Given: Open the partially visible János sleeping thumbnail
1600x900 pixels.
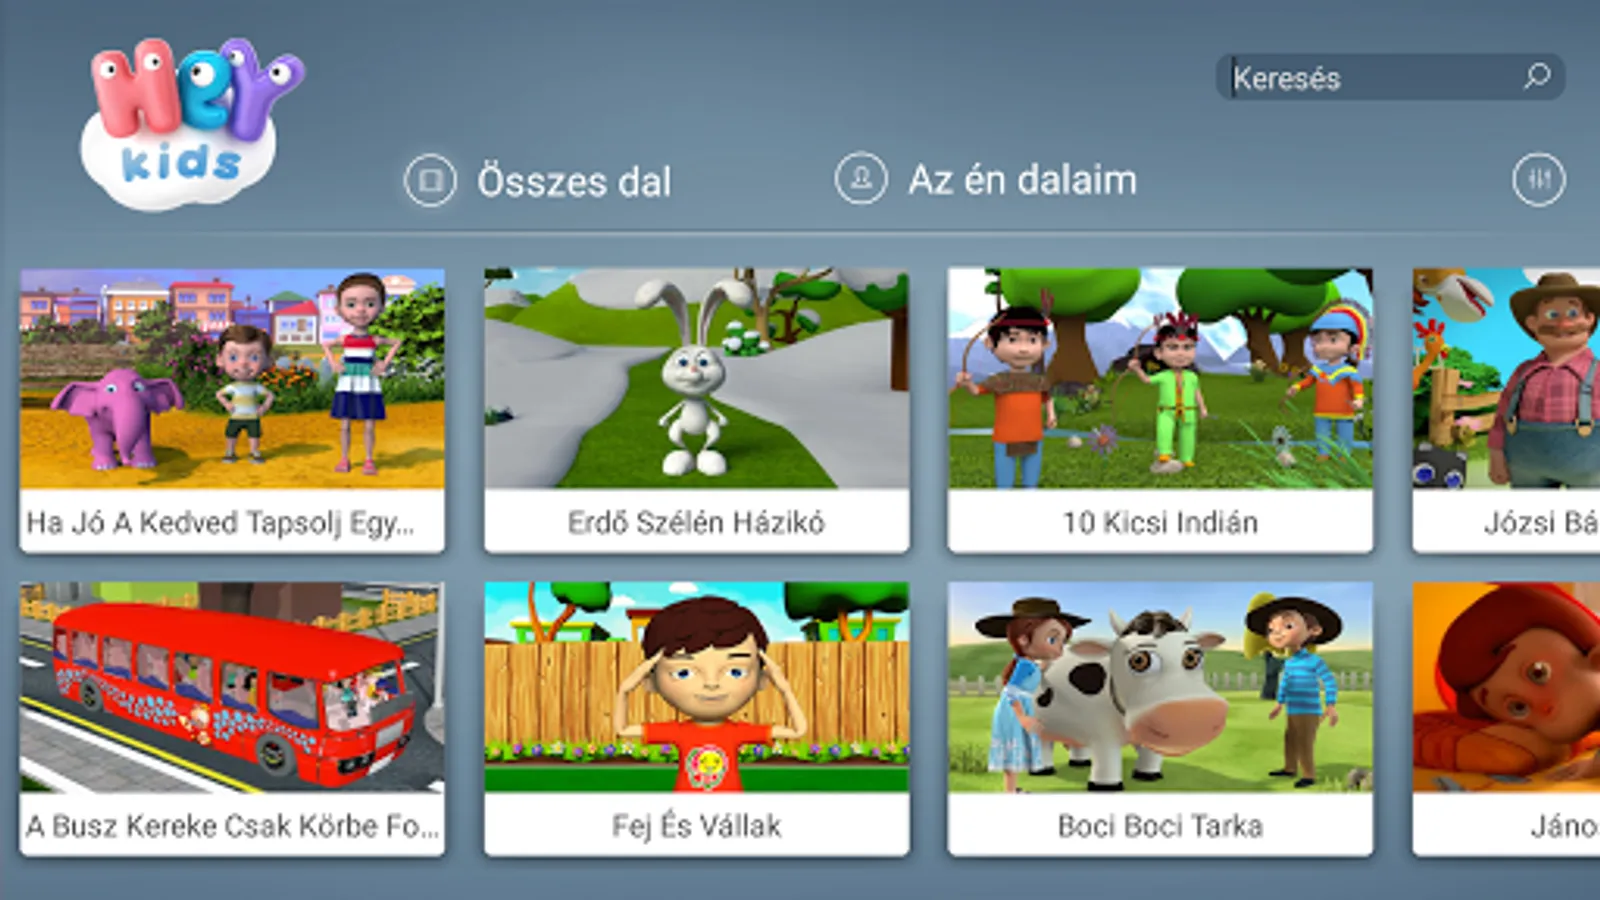Looking at the screenshot, I should (1506, 688).
